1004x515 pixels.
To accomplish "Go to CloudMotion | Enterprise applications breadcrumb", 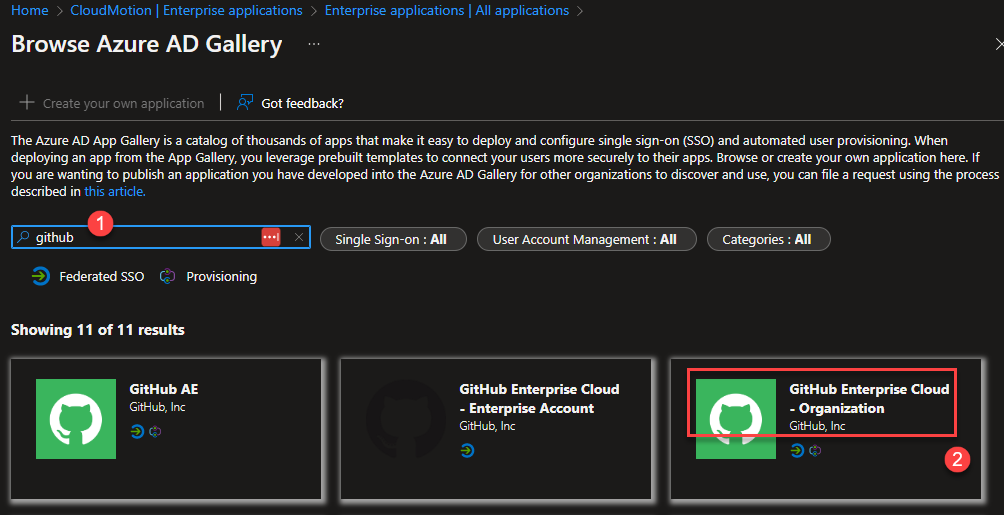I will pos(186,10).
